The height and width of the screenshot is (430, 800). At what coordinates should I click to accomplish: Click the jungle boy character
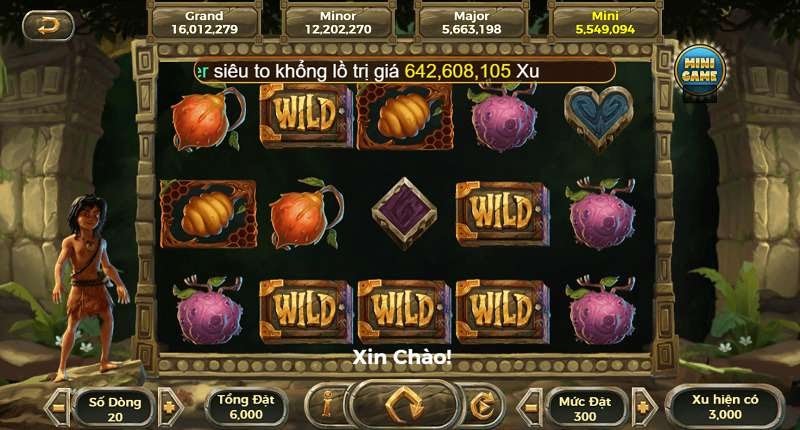coord(89,287)
